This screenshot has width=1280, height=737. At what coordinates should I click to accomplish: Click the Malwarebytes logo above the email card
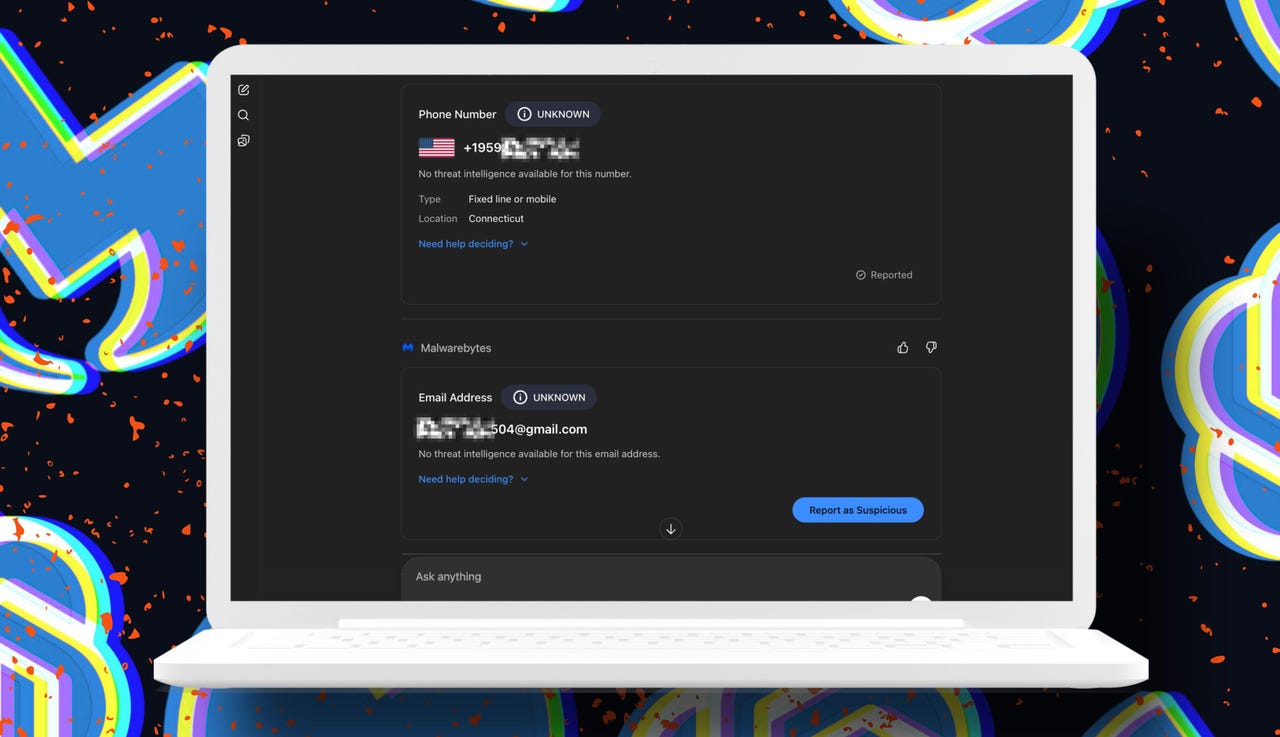coord(408,348)
